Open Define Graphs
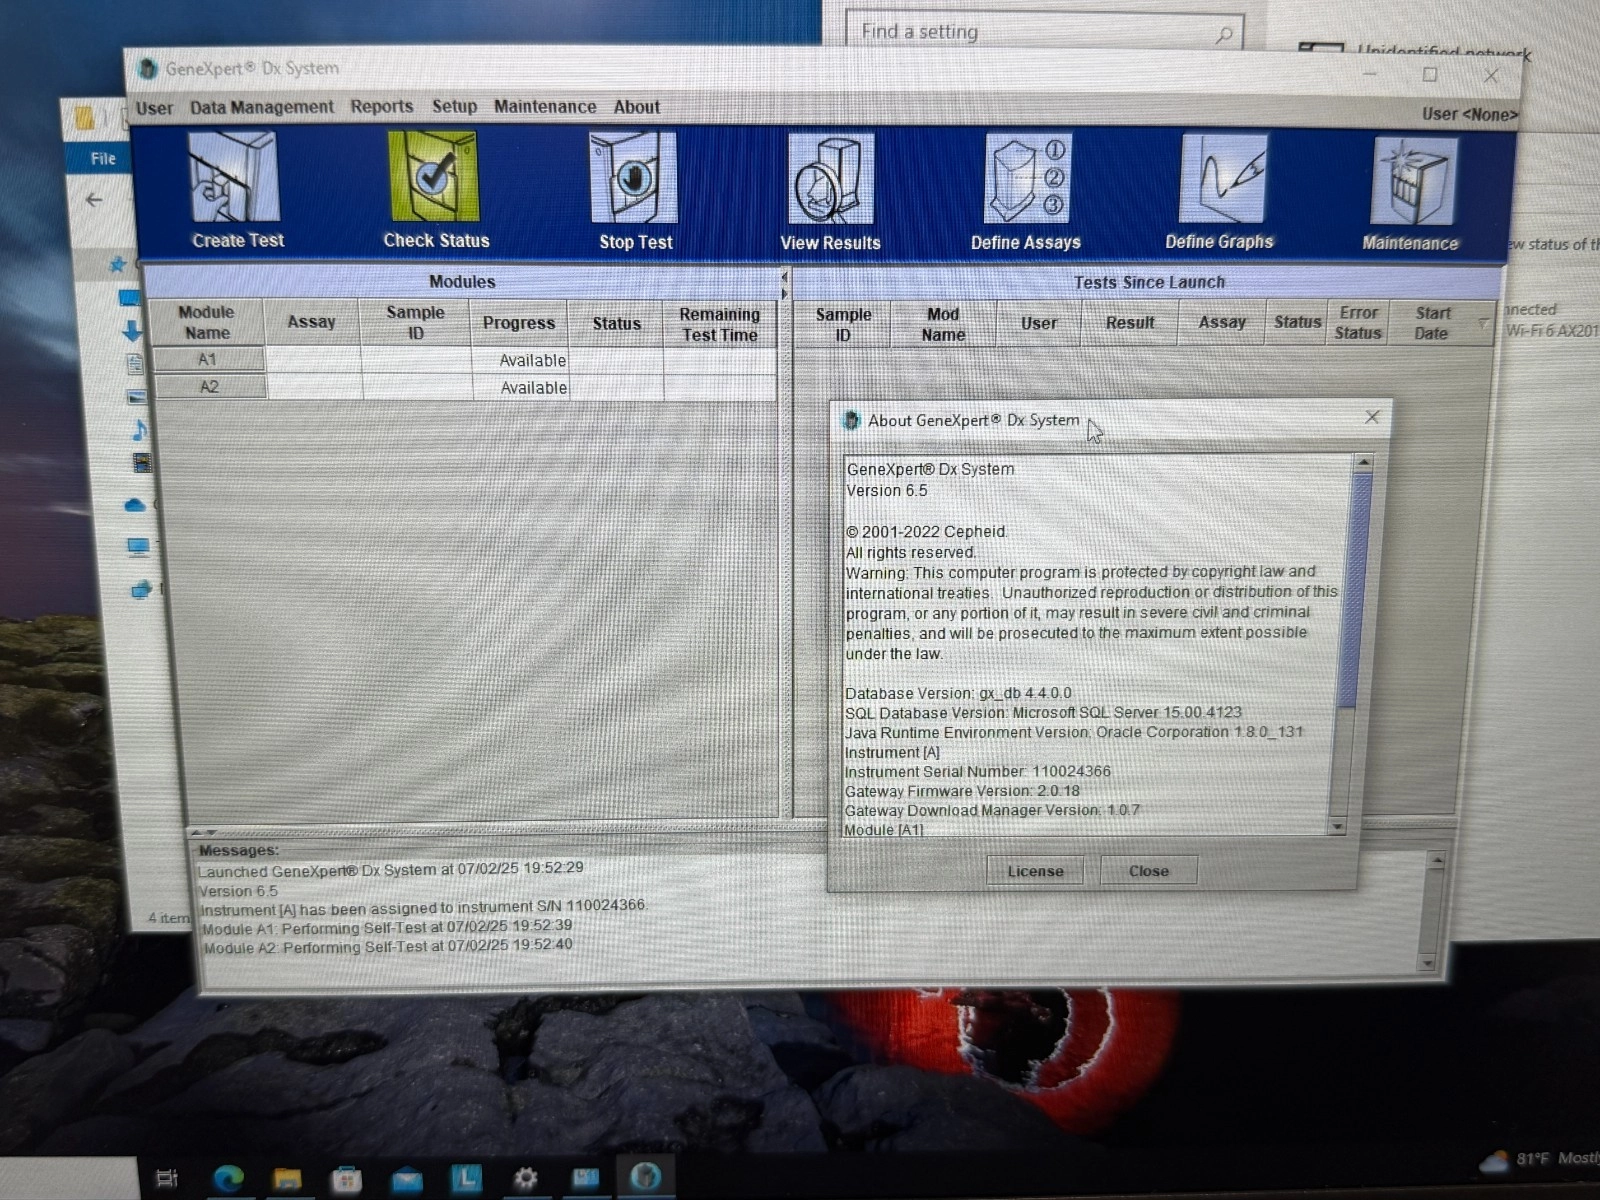 pos(1220,192)
